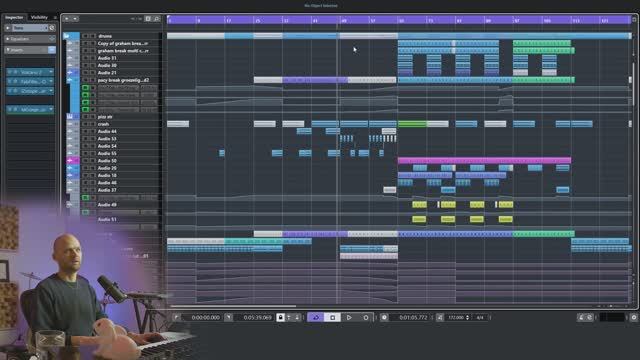Select the Audio 49 track
The height and width of the screenshot is (360, 640).
tap(107, 204)
